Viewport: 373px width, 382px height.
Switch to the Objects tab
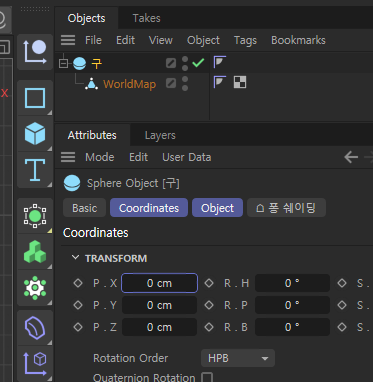[86, 18]
